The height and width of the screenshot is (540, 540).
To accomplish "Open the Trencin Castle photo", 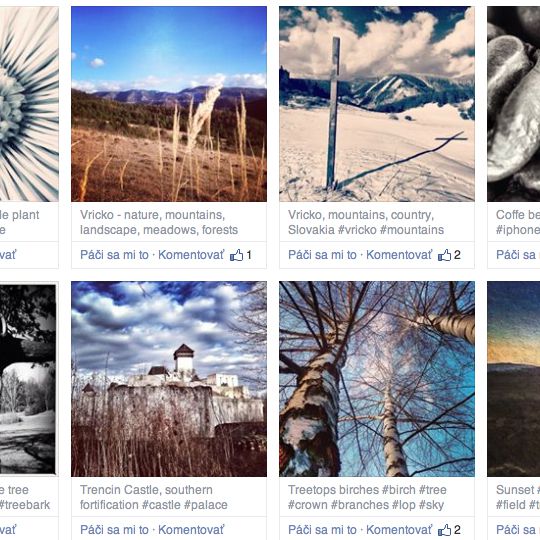I will coord(169,379).
